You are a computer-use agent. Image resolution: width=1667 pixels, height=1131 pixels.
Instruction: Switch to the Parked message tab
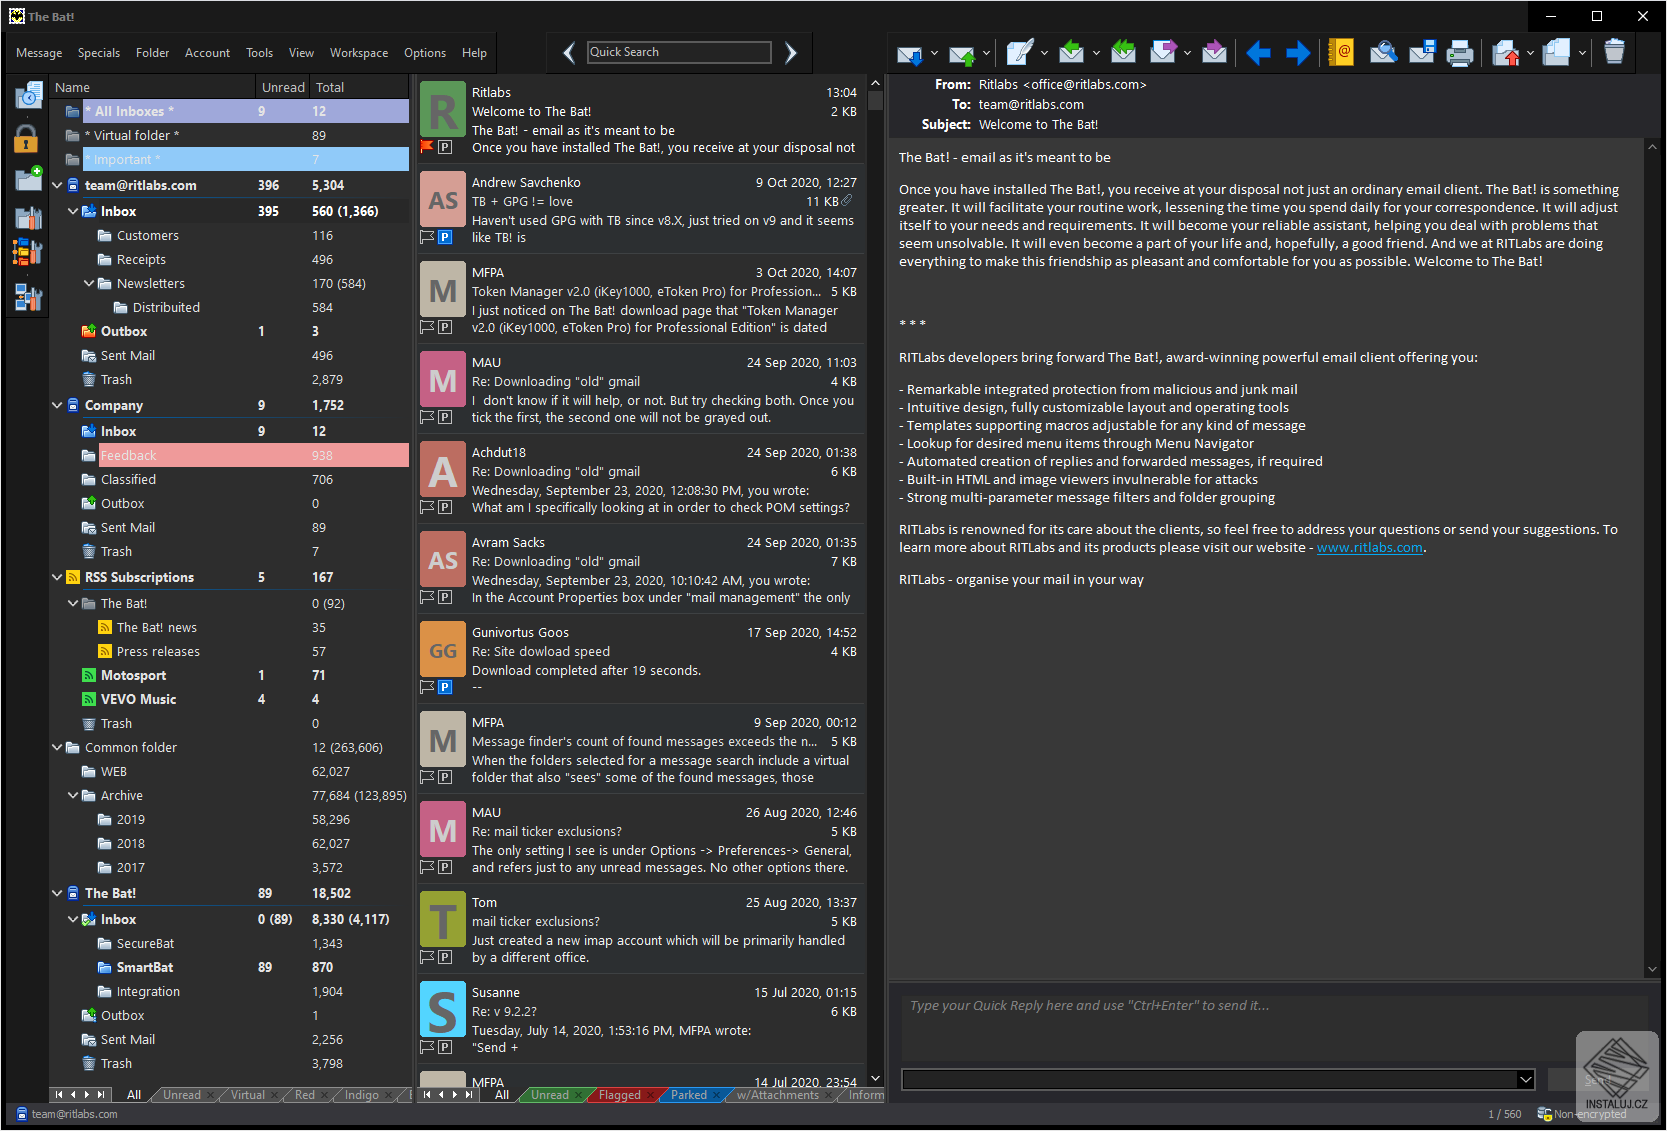tap(689, 1095)
